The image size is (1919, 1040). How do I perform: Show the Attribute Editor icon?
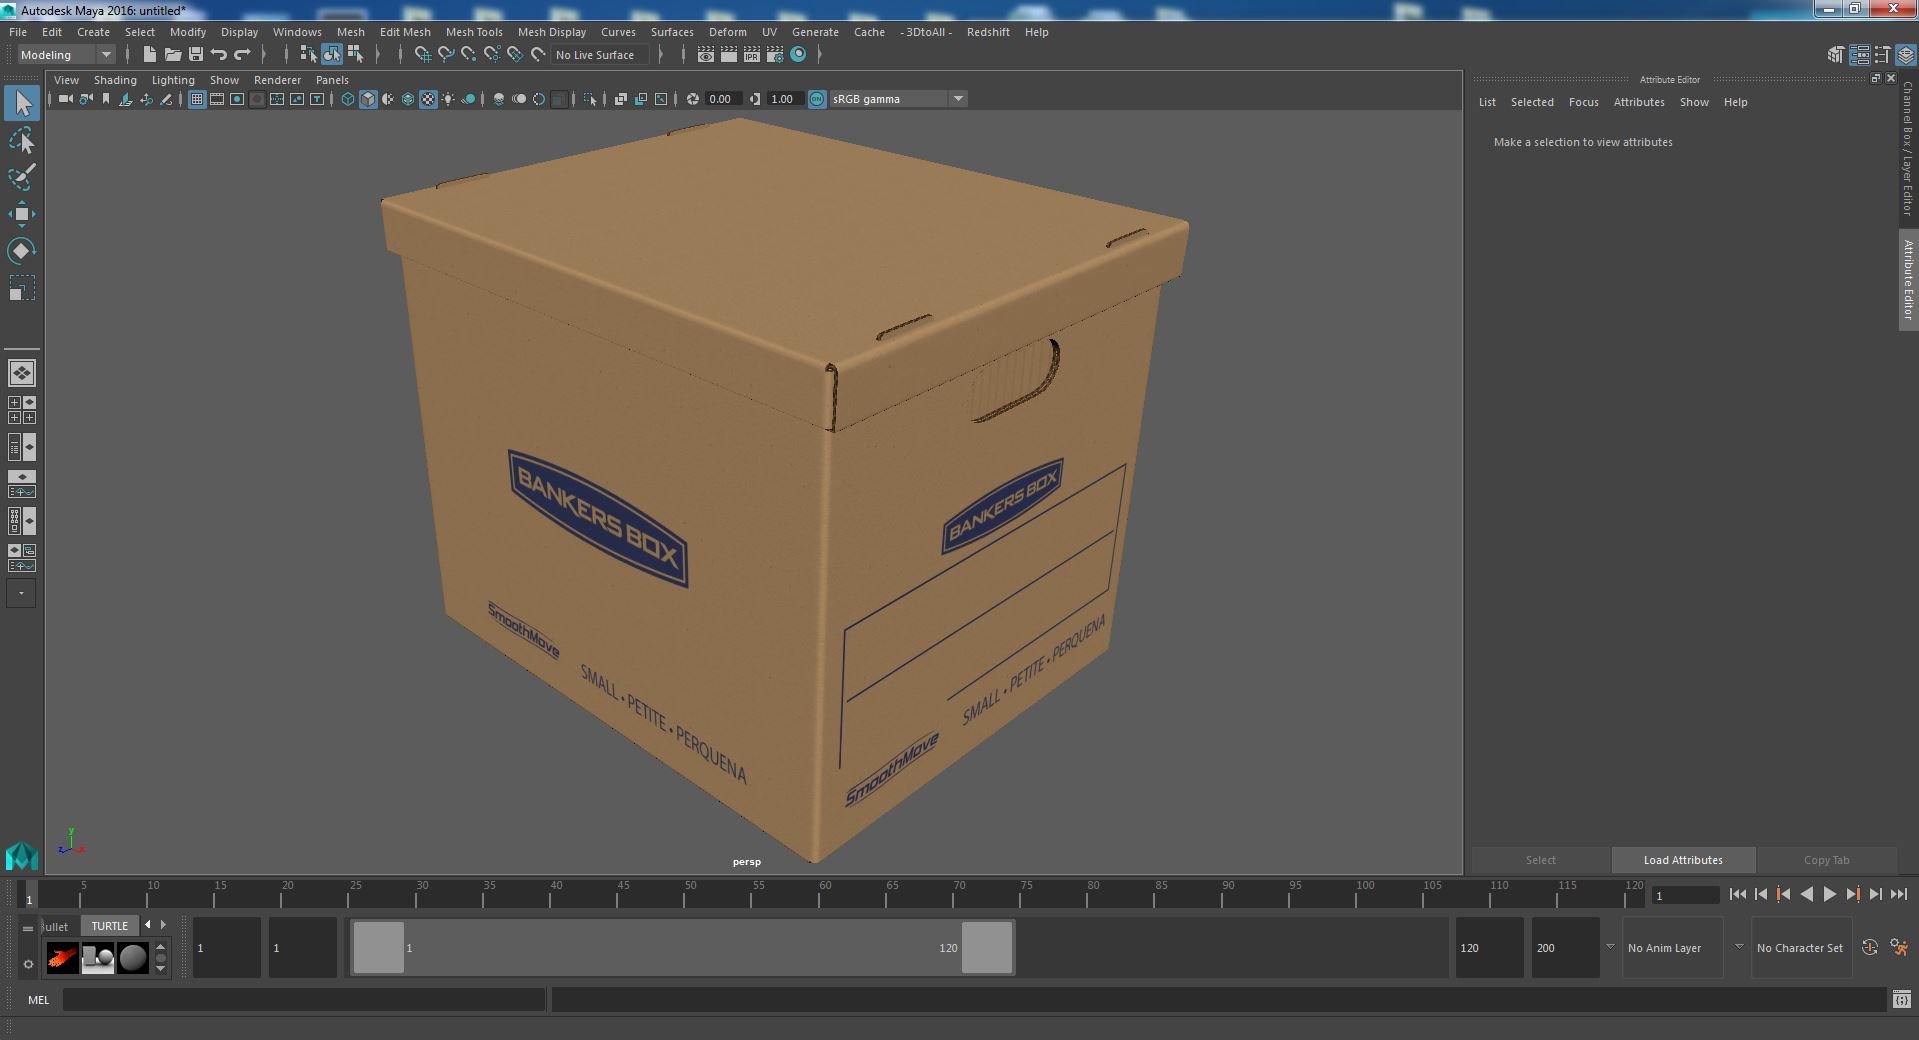(1859, 55)
